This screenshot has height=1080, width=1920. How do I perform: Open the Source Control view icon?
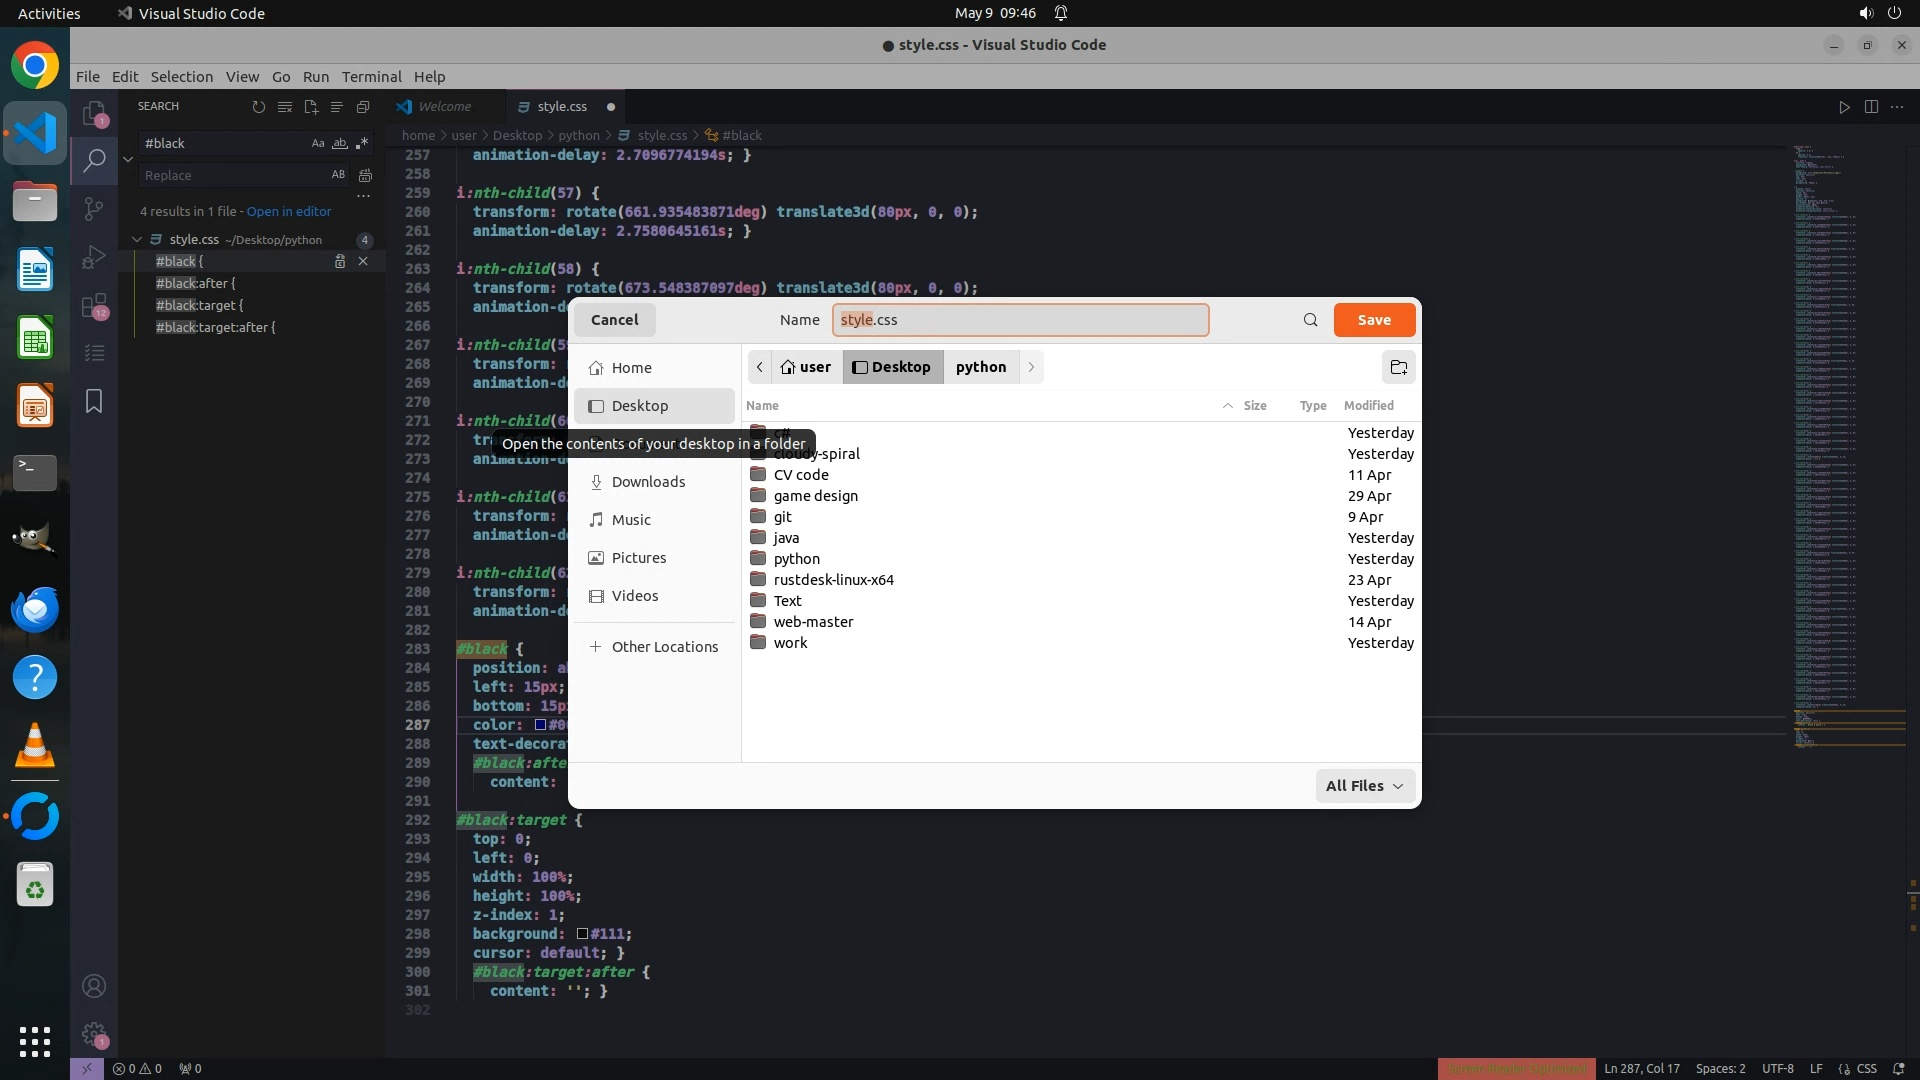[x=93, y=208]
